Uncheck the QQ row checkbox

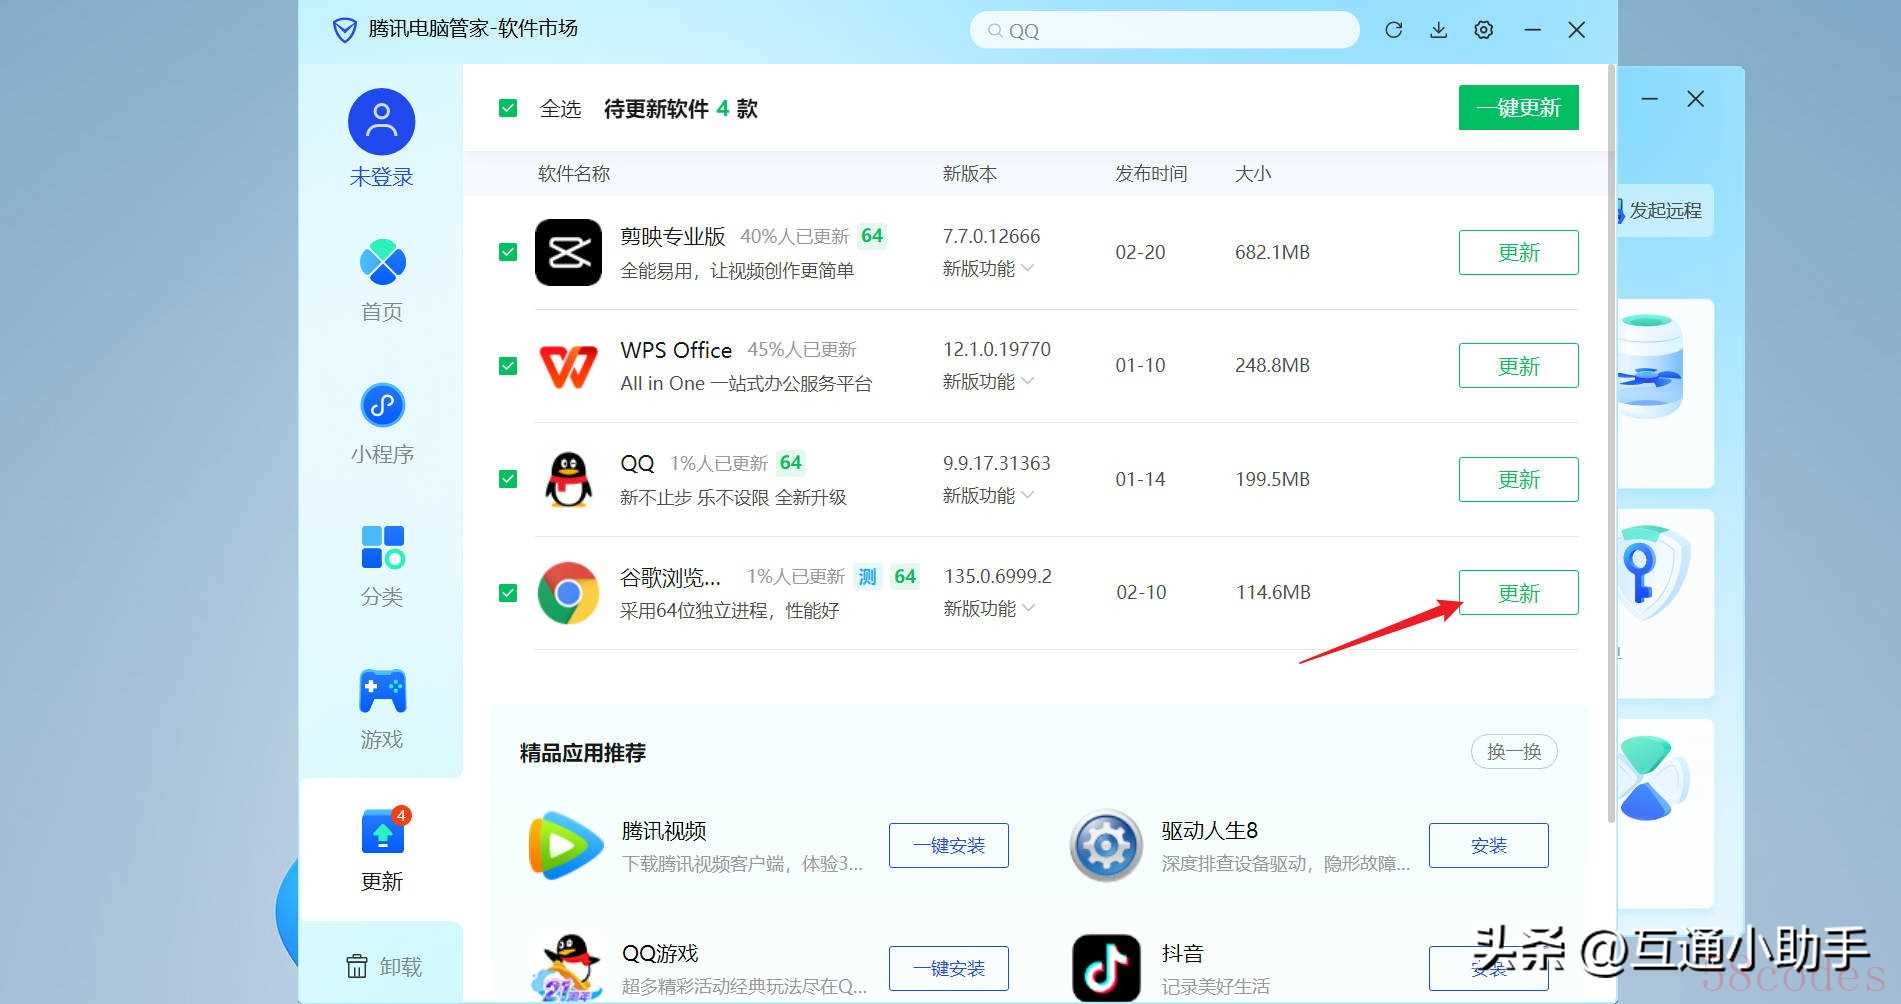pyautogui.click(x=508, y=479)
